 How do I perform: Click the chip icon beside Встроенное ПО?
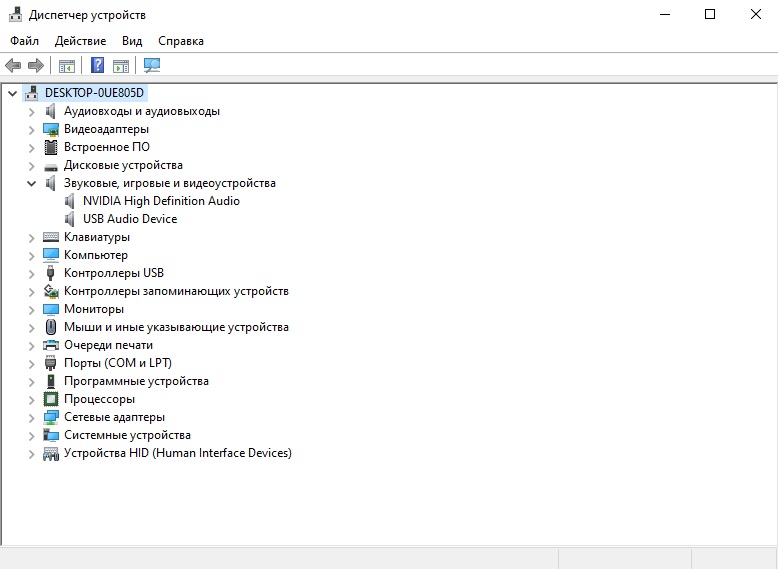click(x=51, y=147)
